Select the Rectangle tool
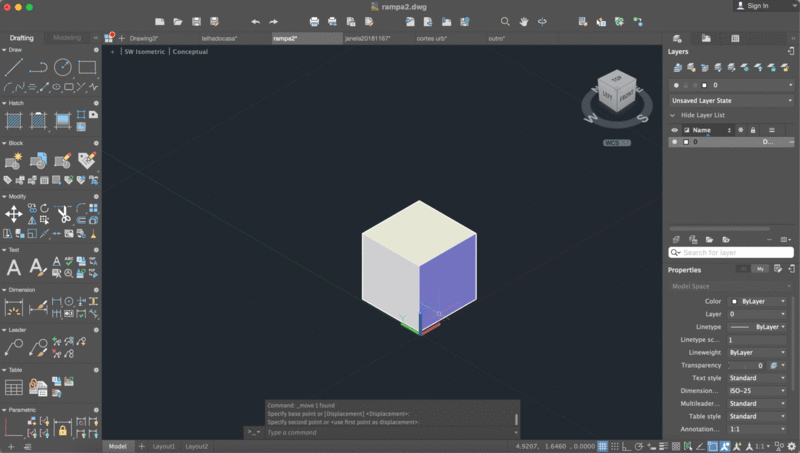Screen dimensions: 800x453 87,67
